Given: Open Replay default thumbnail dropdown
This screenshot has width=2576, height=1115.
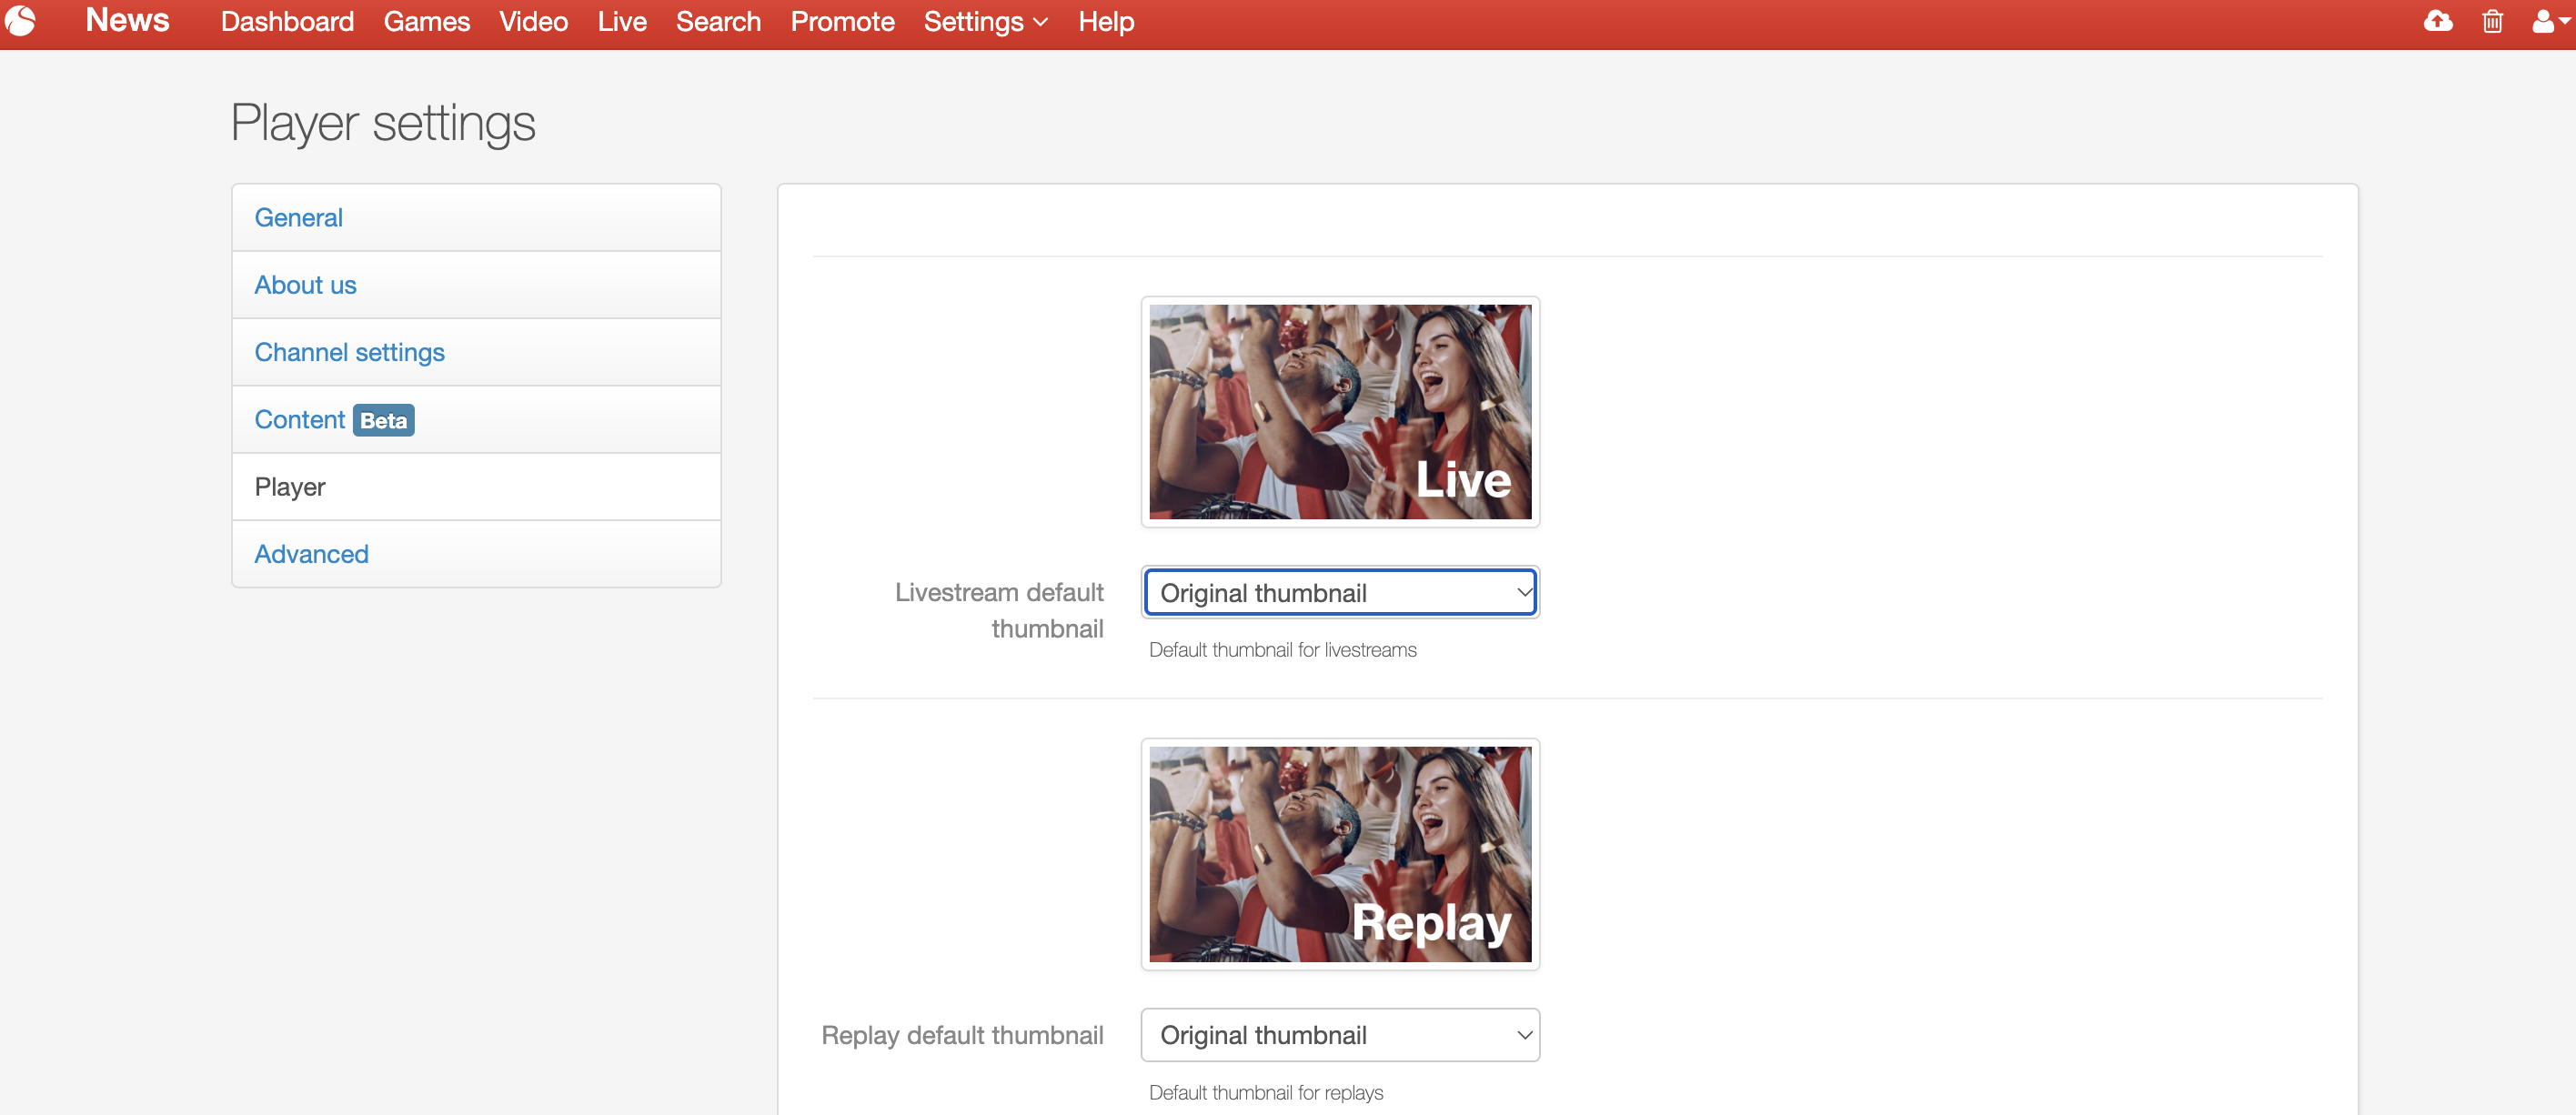Looking at the screenshot, I should coord(1339,1035).
